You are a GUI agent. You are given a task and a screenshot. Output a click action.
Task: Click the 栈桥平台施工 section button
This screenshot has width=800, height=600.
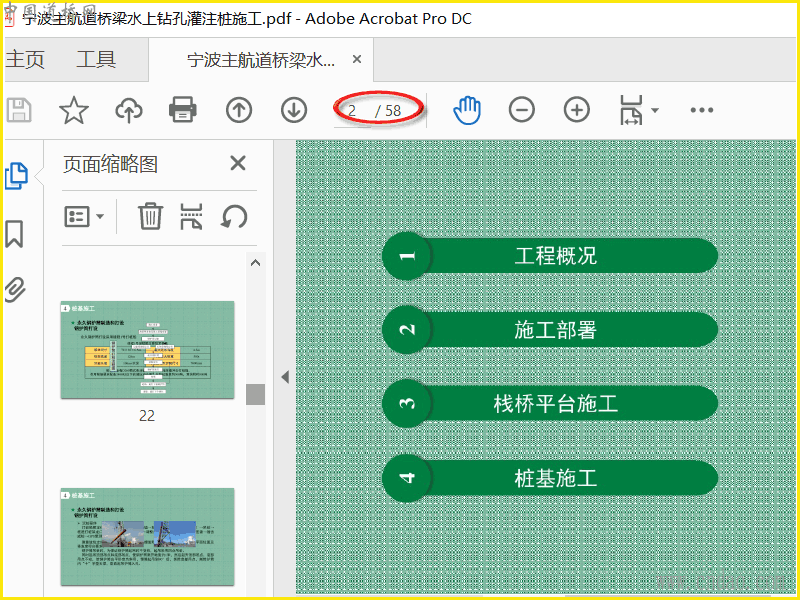pos(550,403)
